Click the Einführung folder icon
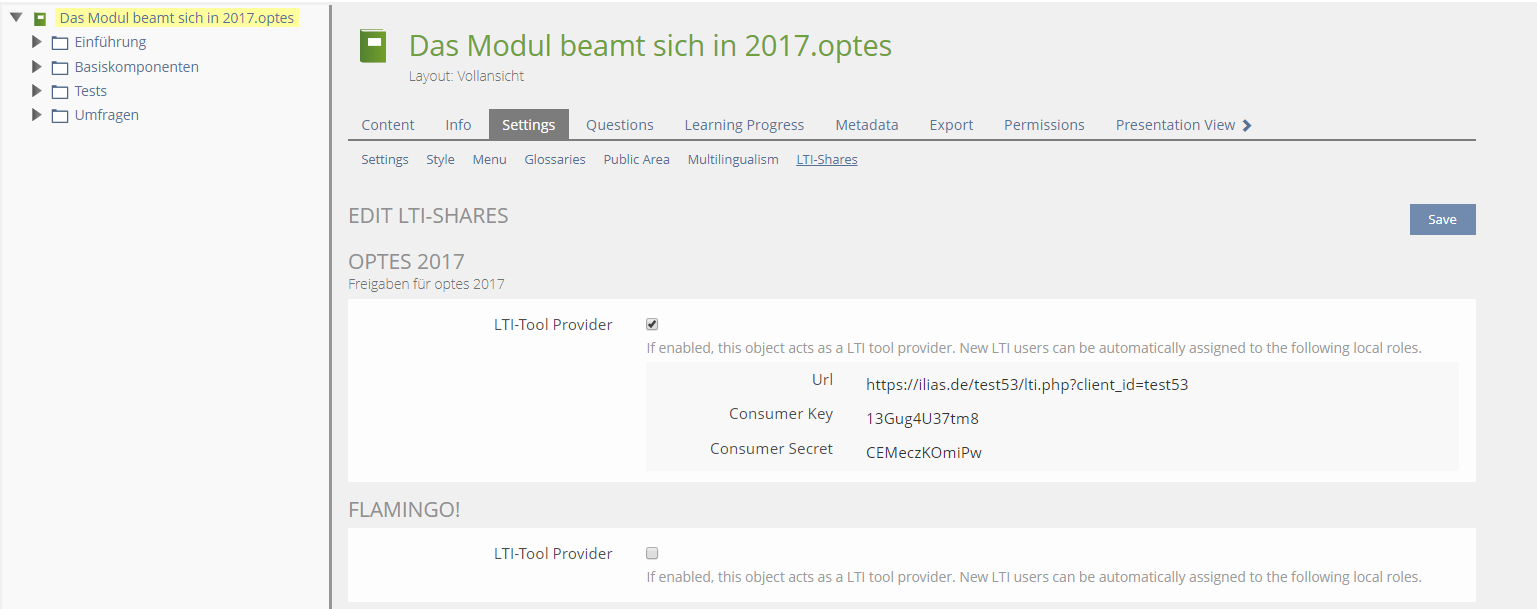This screenshot has height=609, width=1537. point(60,43)
